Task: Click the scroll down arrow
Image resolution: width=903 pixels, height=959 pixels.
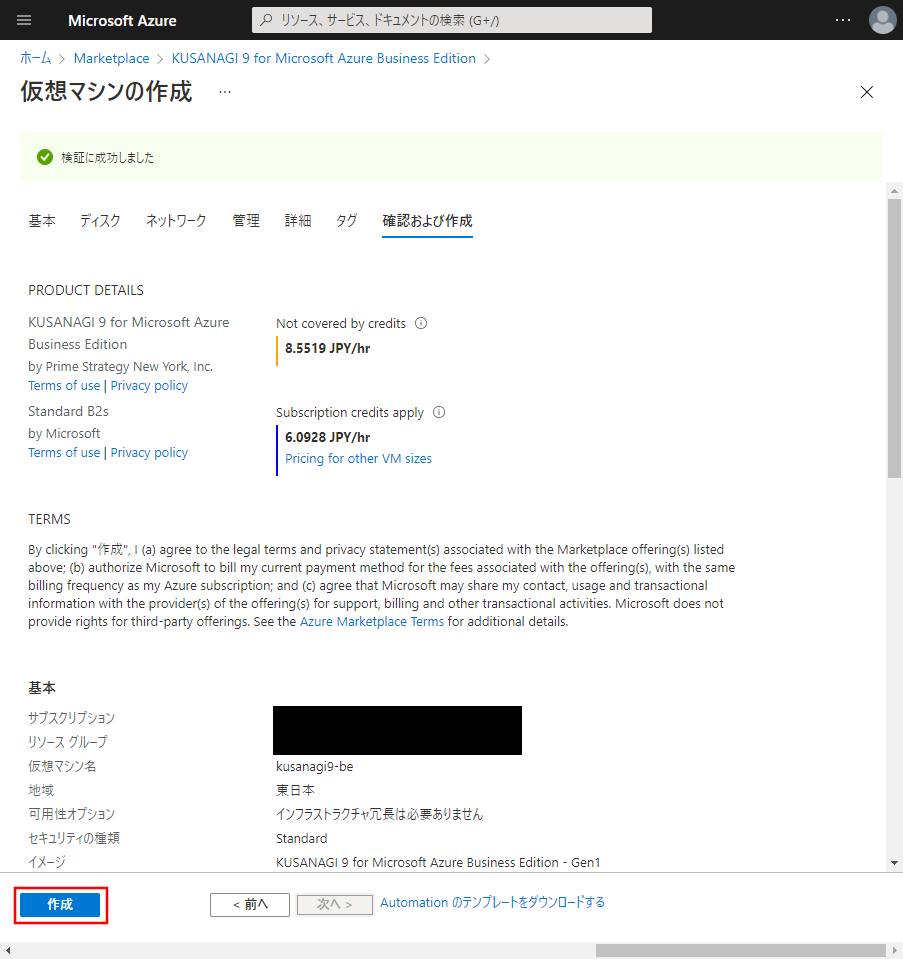Action: [894, 863]
